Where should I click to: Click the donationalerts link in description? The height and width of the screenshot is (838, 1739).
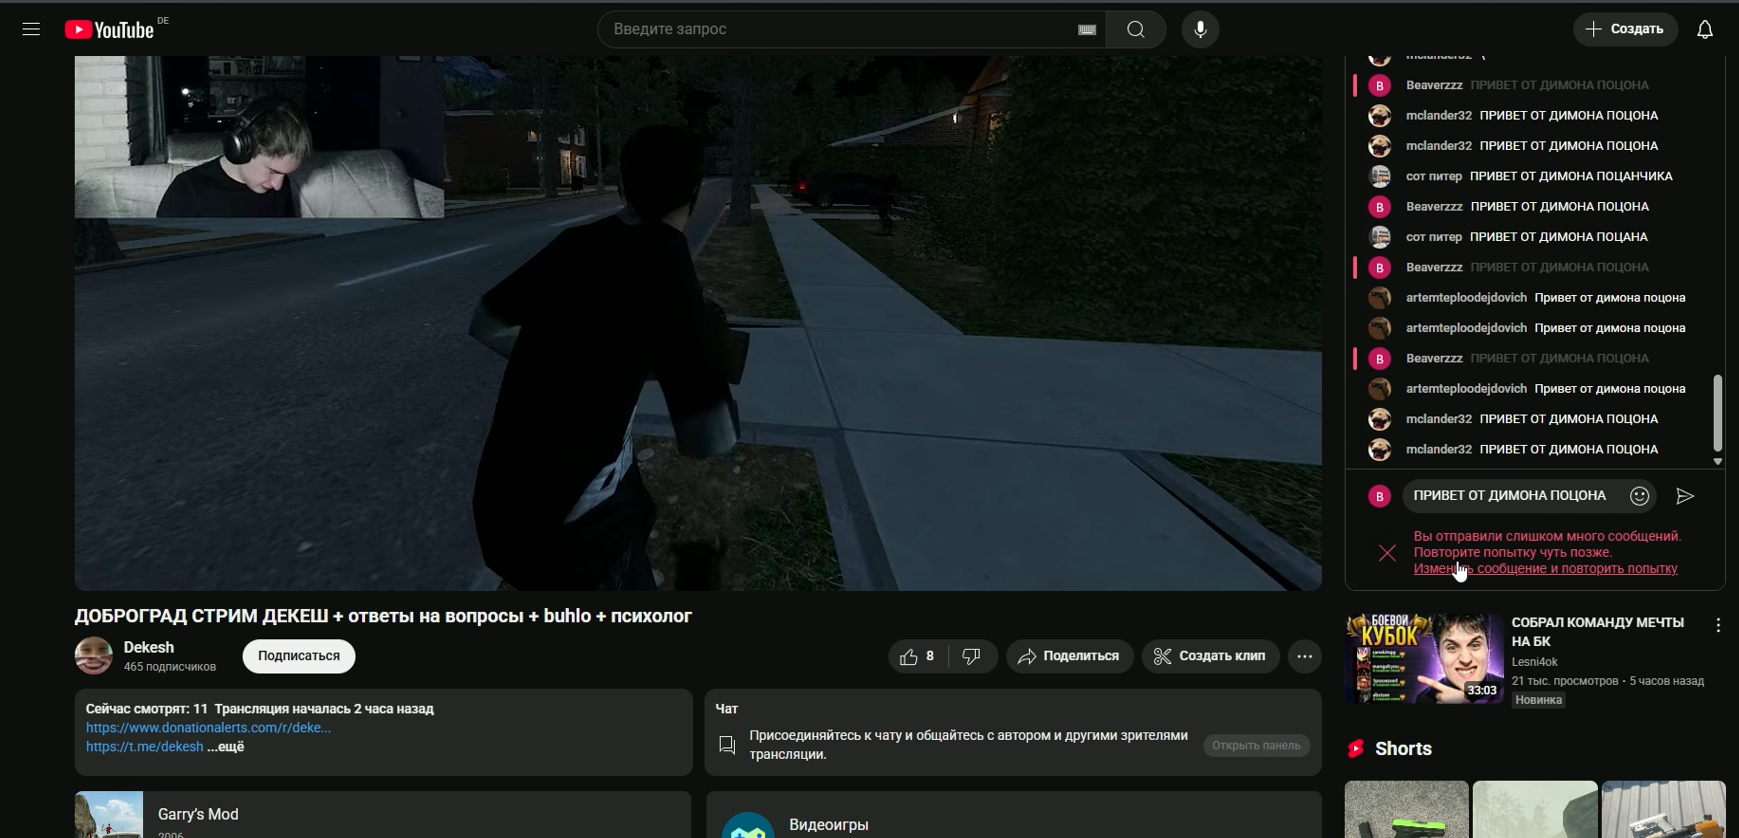tap(208, 728)
